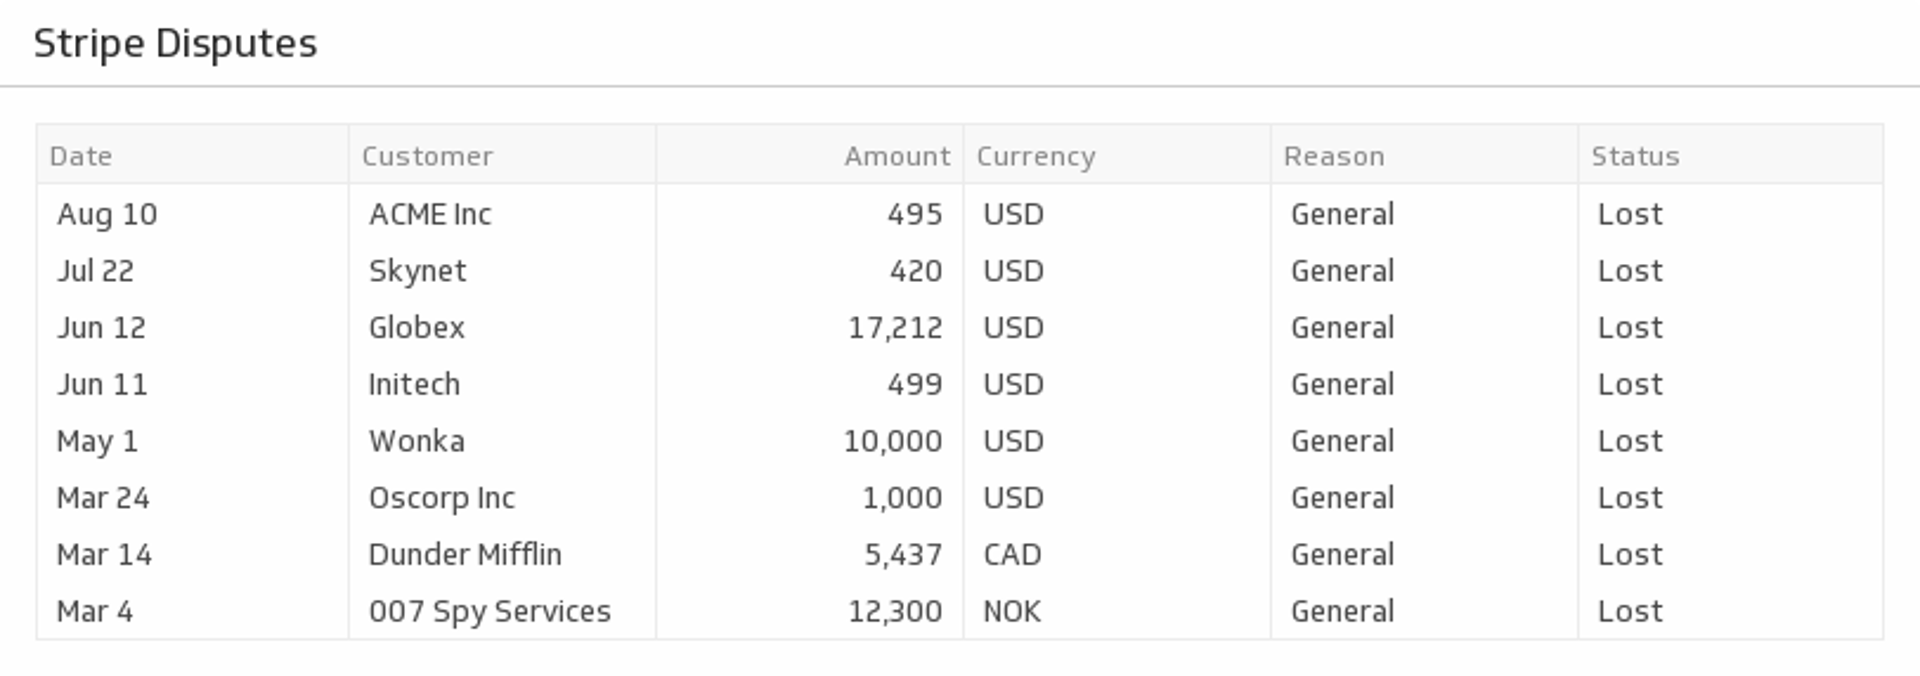The height and width of the screenshot is (676, 1920).
Task: Select the Dunder Mifflin customer cell
Action: [x=465, y=555]
